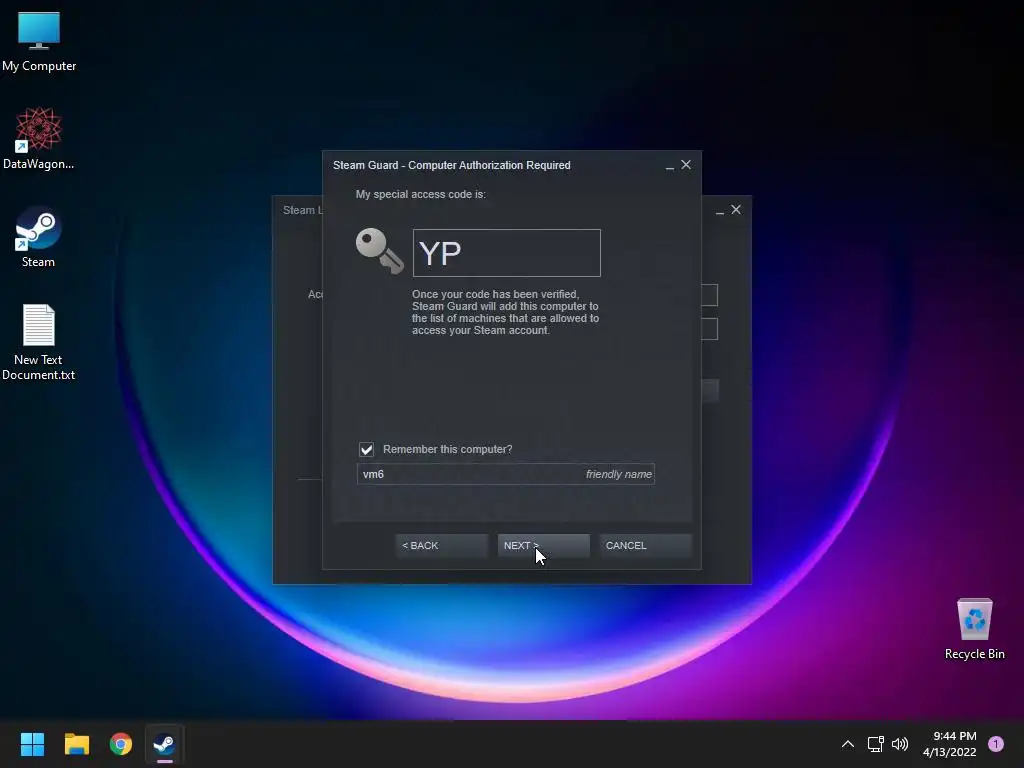Minimize the Steam Login window behind

pos(720,210)
